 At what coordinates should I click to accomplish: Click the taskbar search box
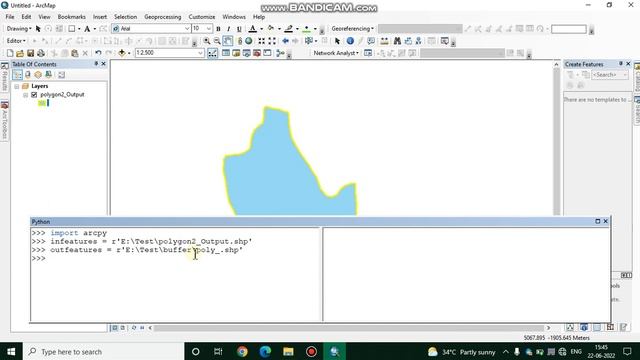tap(104, 351)
